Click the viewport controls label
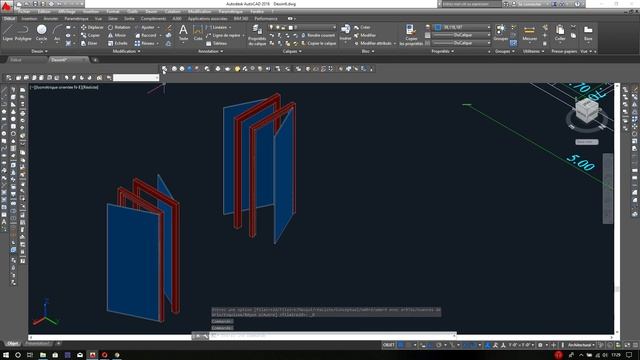Screen dimensions: 640x360 tap(64, 87)
